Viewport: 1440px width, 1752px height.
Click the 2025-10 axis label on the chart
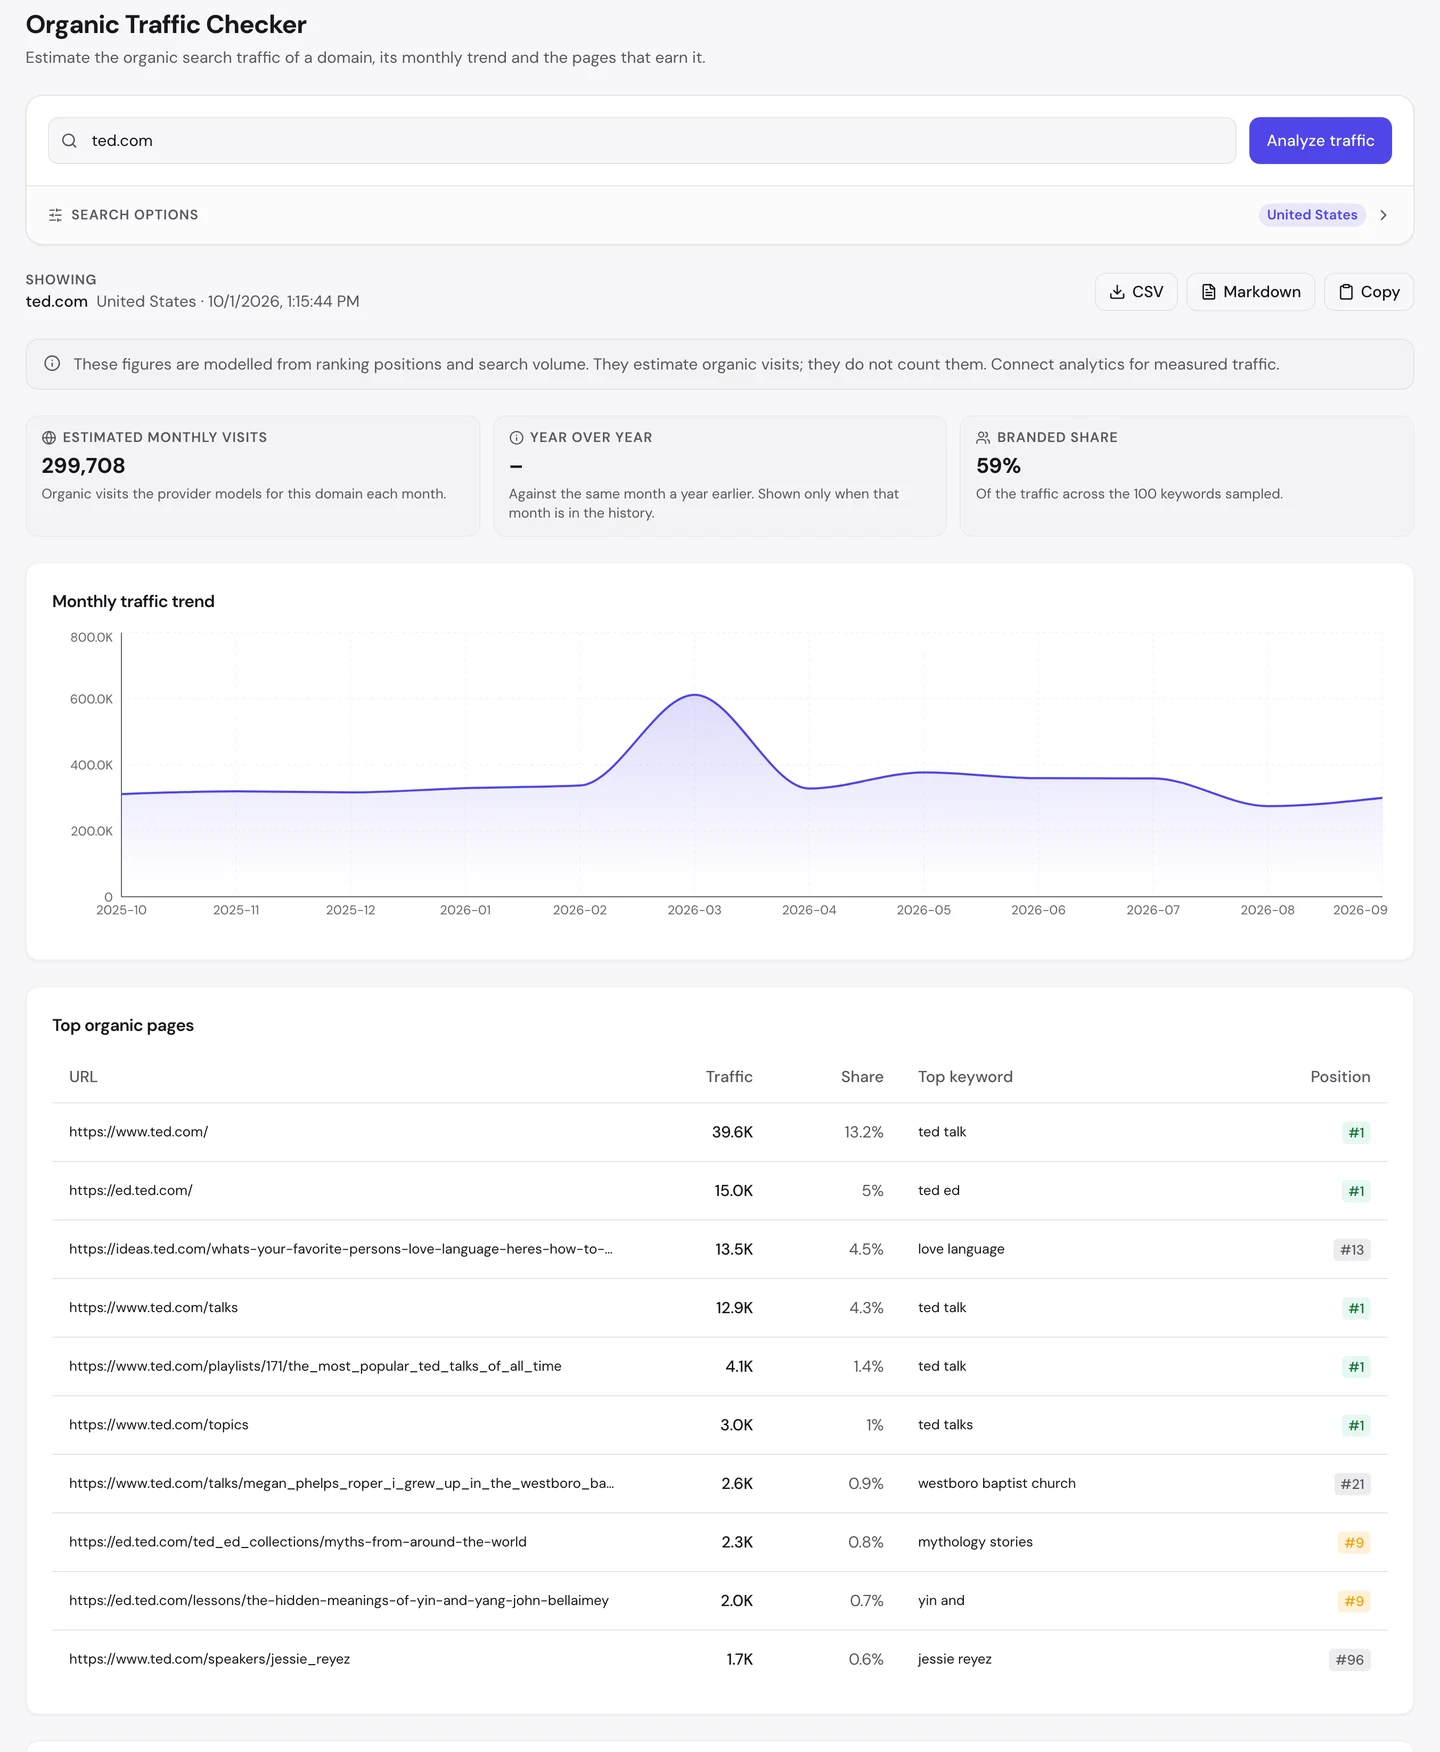121,910
